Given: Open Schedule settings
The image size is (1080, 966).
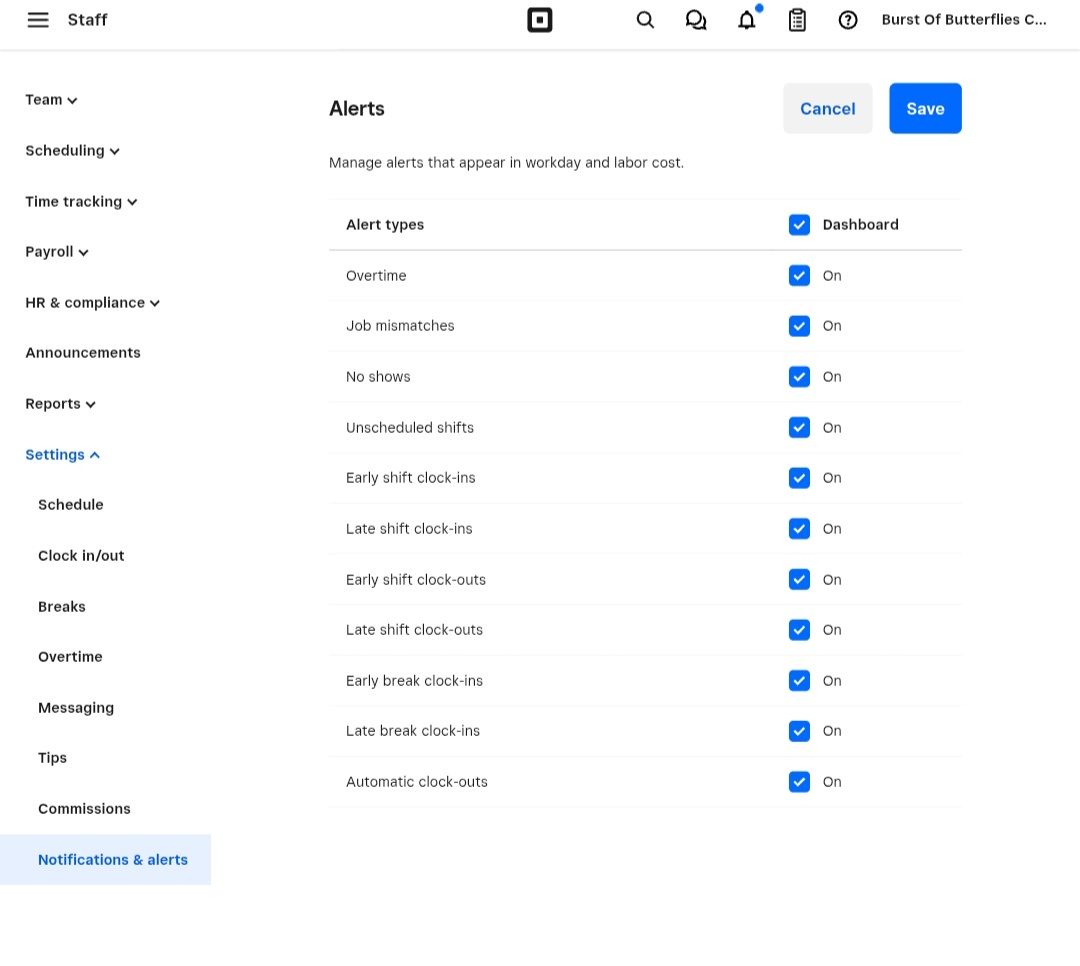Looking at the screenshot, I should pyautogui.click(x=71, y=505).
